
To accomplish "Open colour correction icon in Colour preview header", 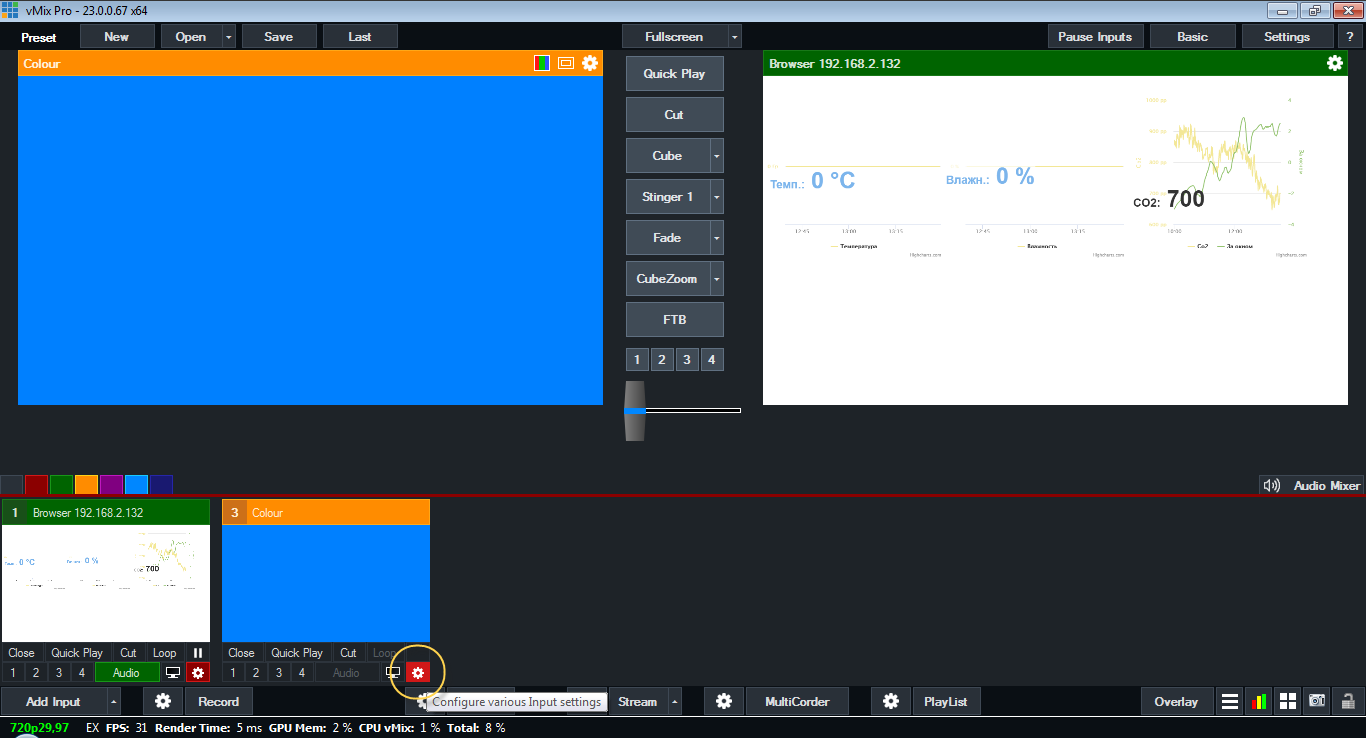I will (542, 63).
